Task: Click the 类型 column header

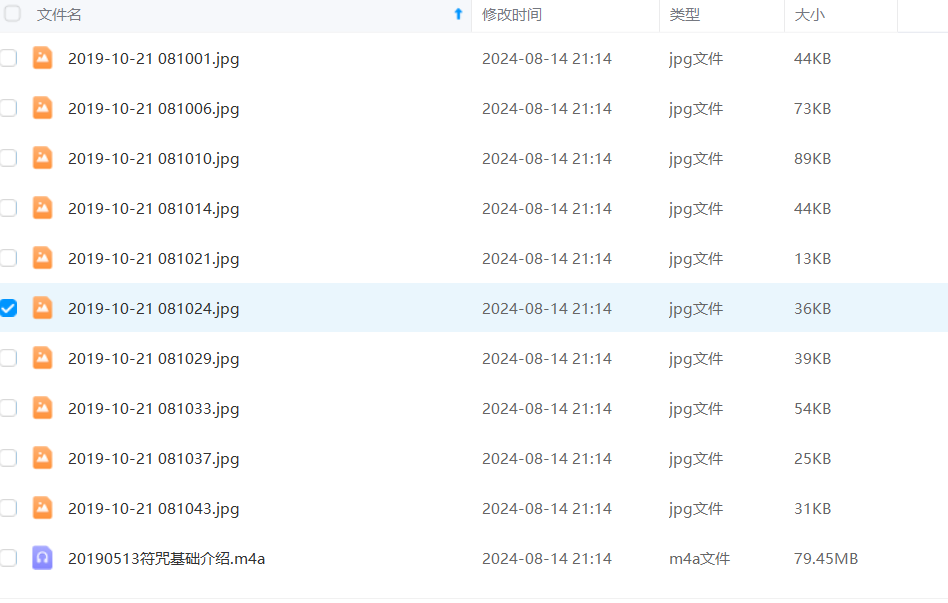Action: click(684, 15)
